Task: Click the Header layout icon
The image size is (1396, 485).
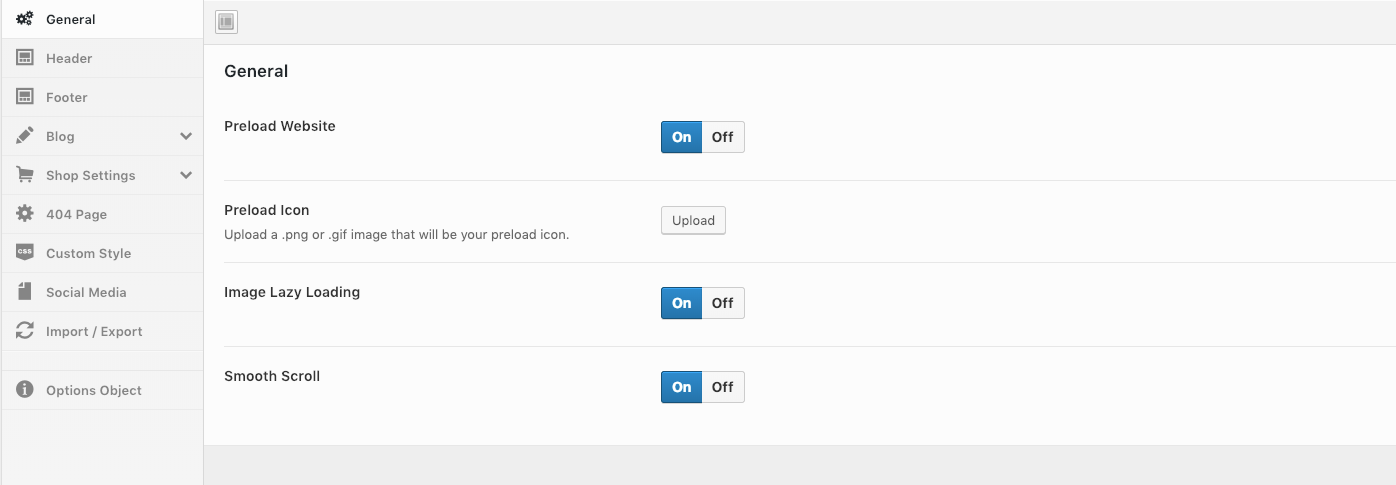Action: pyautogui.click(x=25, y=58)
